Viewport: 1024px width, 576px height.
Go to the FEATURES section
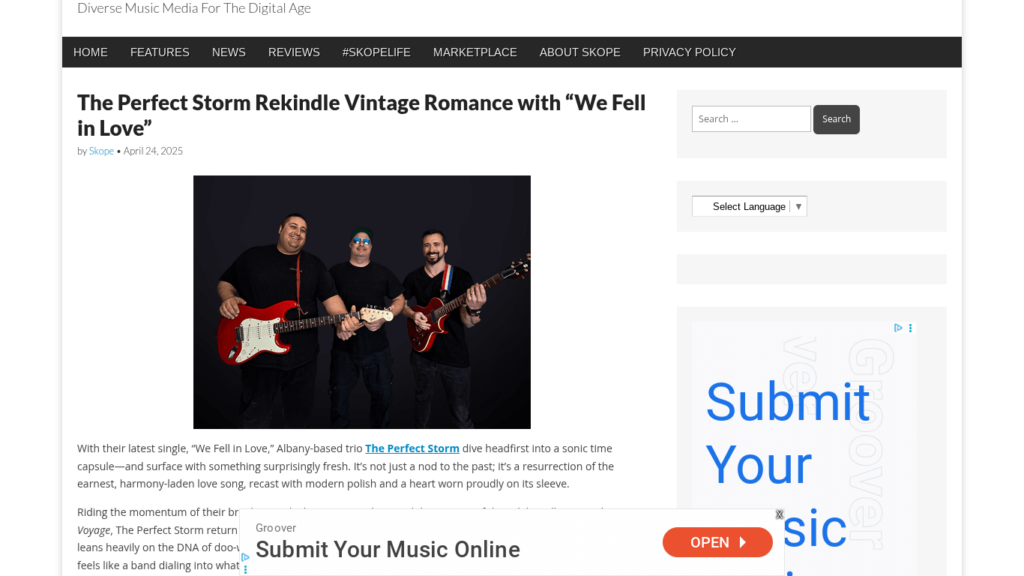coord(159,52)
